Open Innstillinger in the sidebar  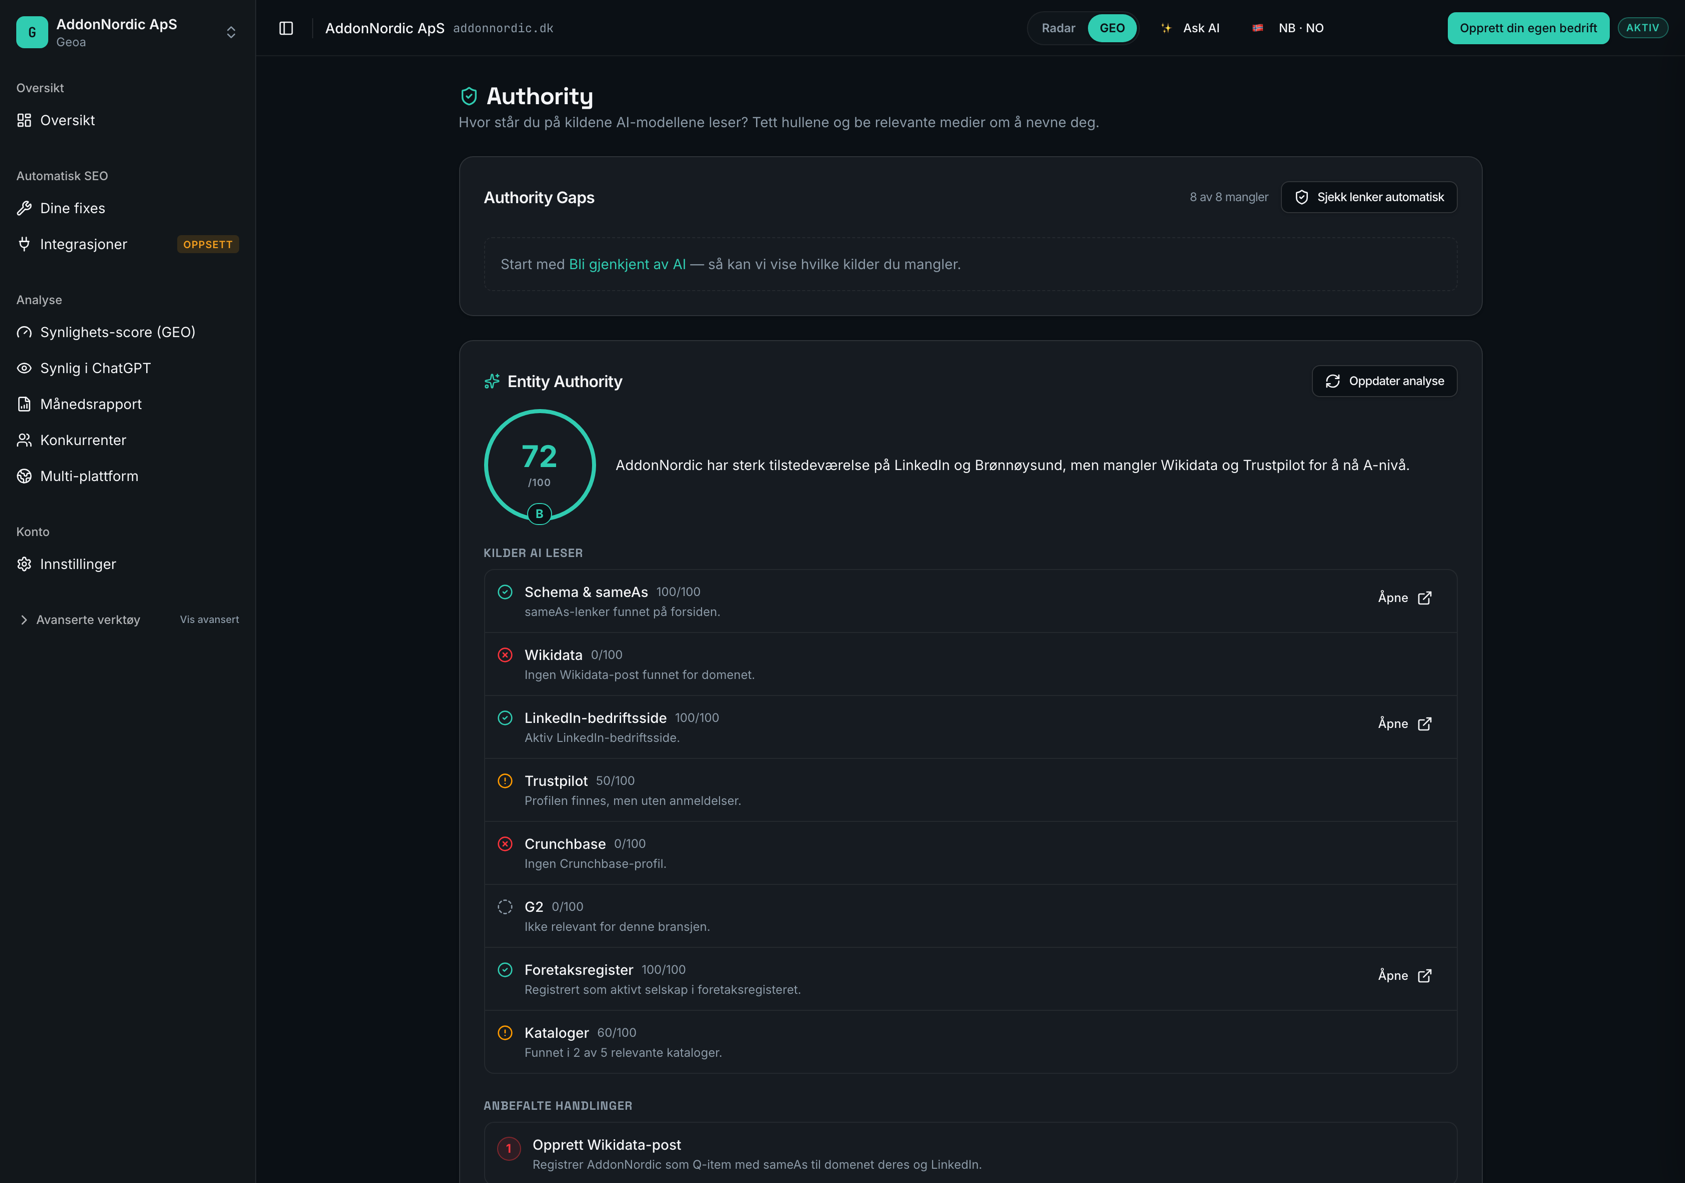tap(128, 564)
